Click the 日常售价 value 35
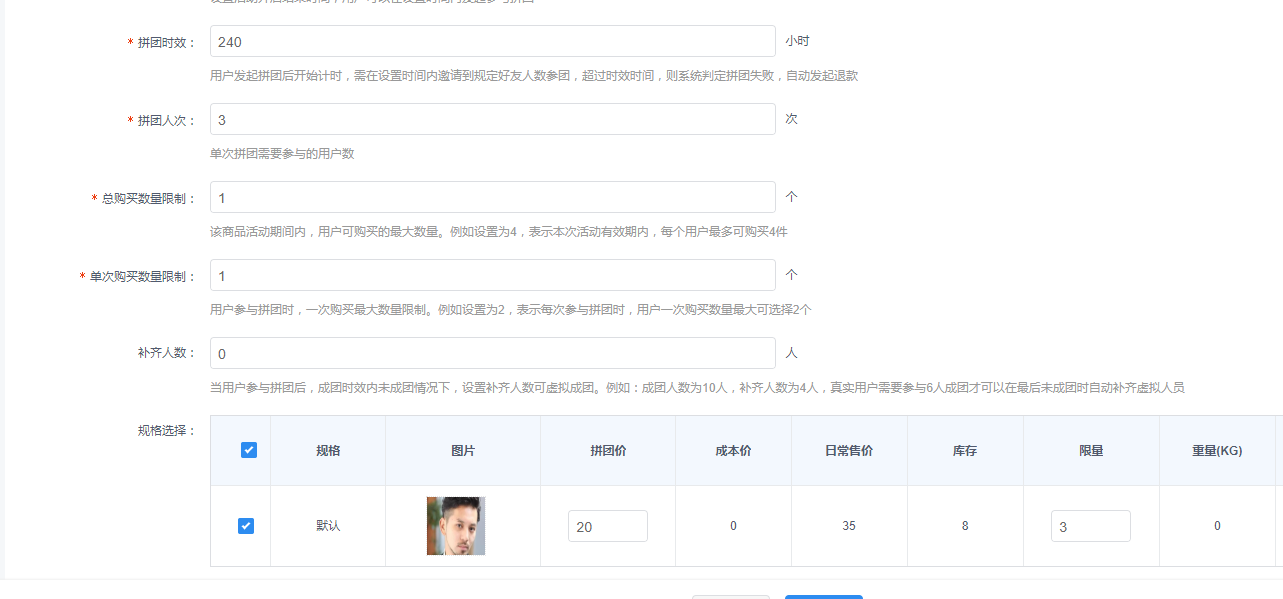This screenshot has width=1283, height=599. (849, 526)
